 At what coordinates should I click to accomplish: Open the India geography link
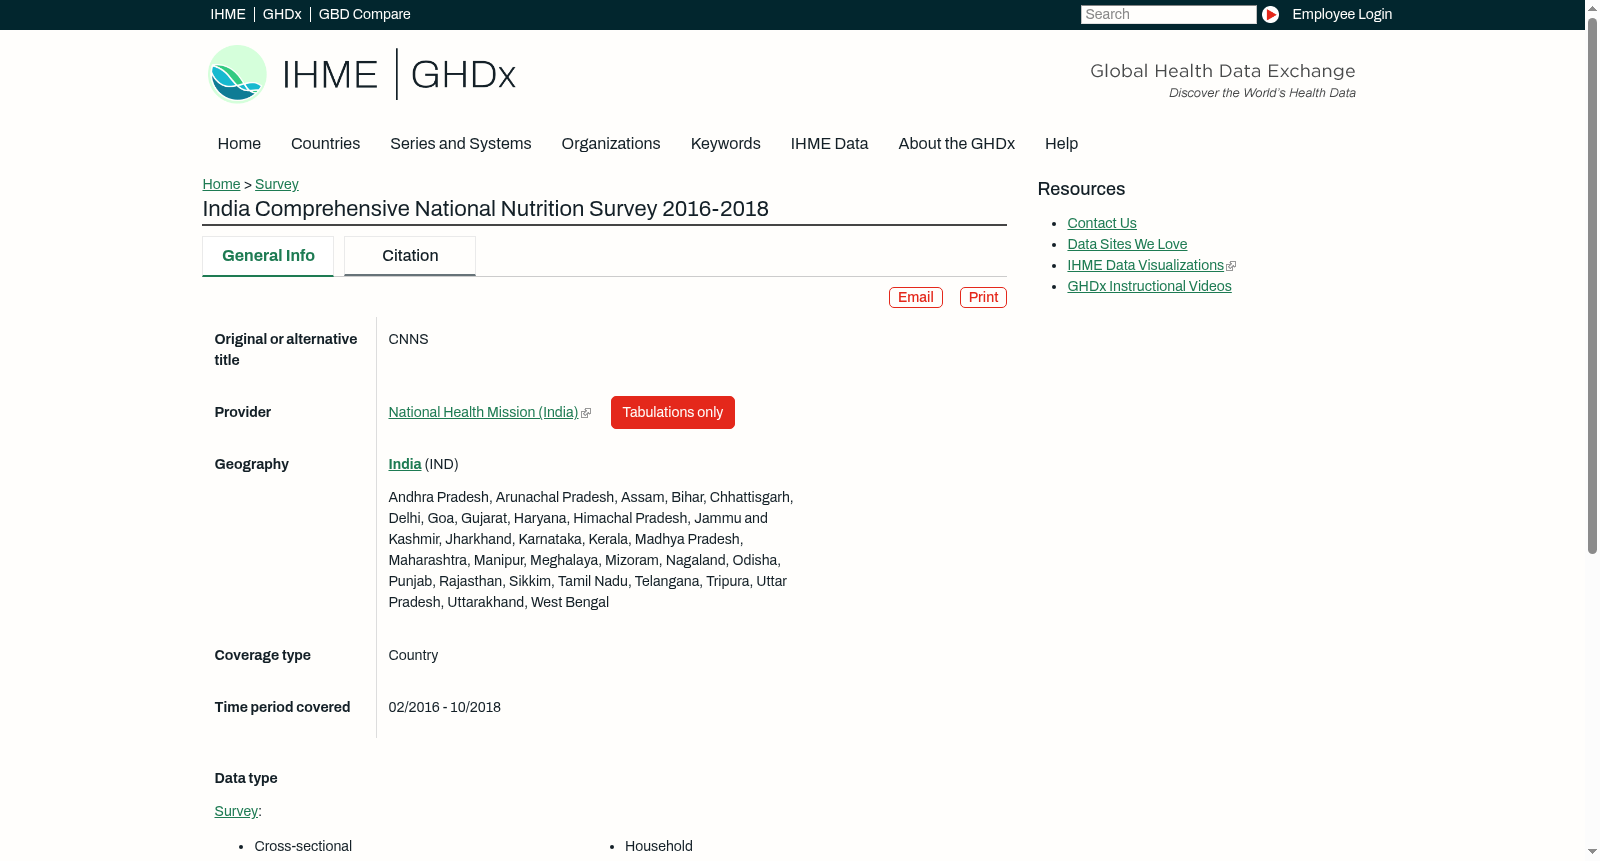(405, 464)
